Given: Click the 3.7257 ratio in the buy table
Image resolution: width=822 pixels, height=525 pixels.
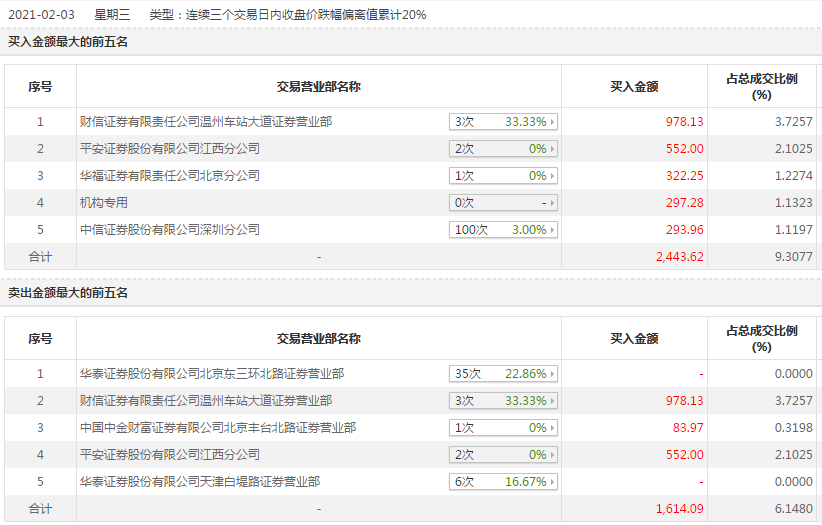Looking at the screenshot, I should coord(794,122).
